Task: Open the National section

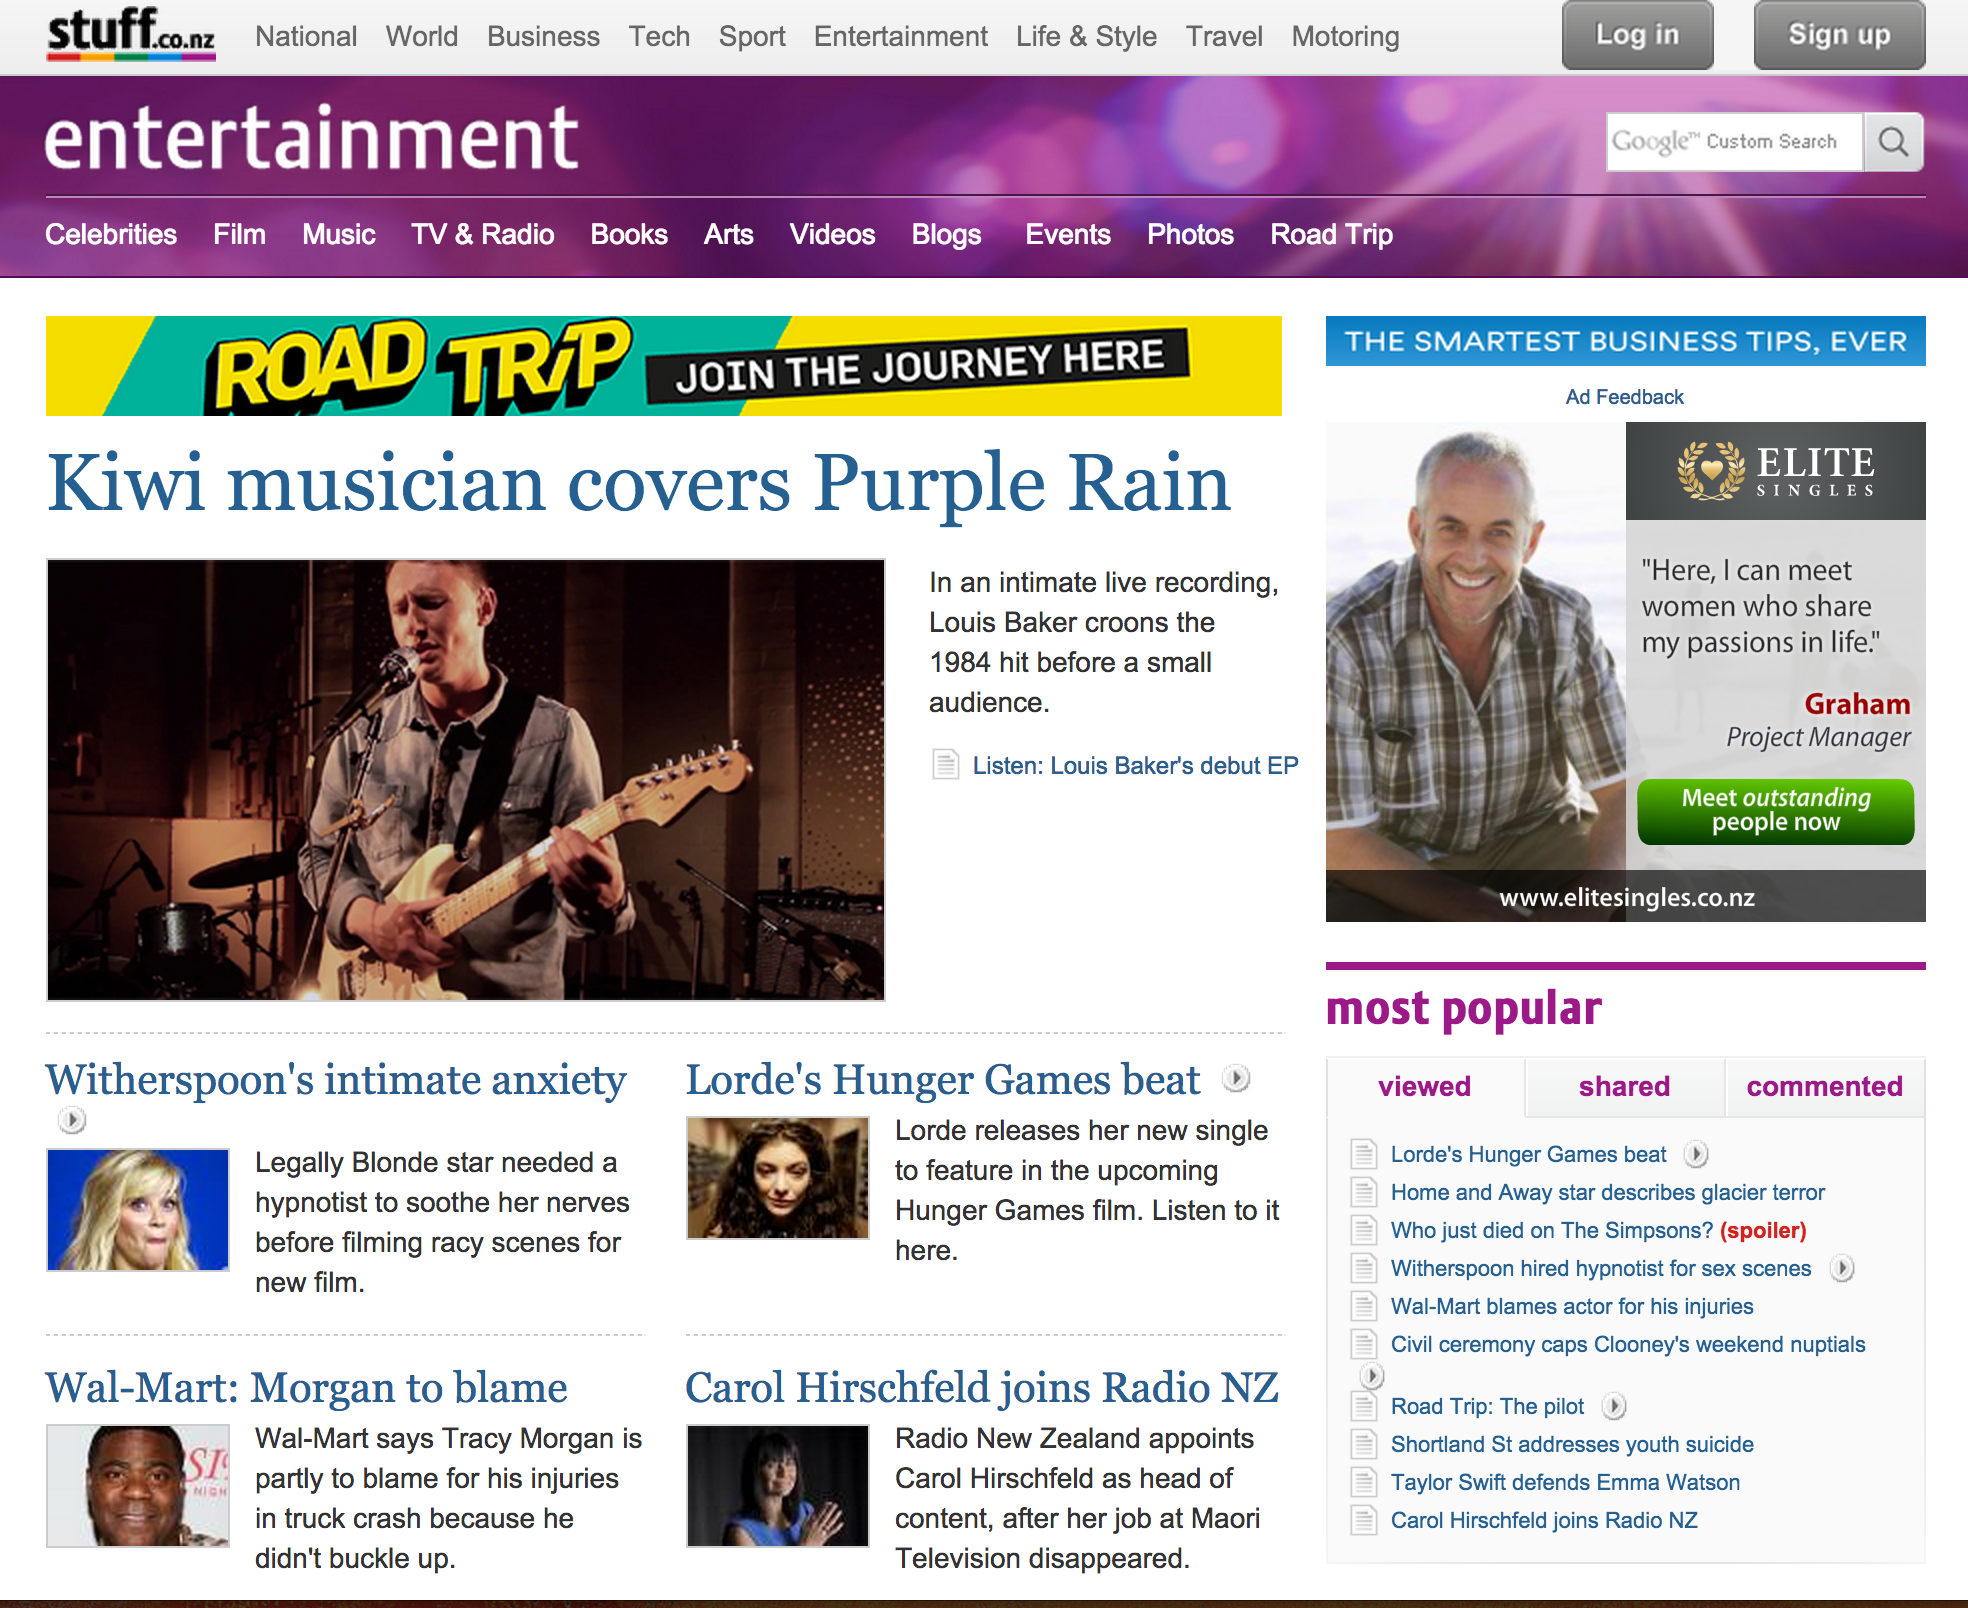Action: point(306,36)
